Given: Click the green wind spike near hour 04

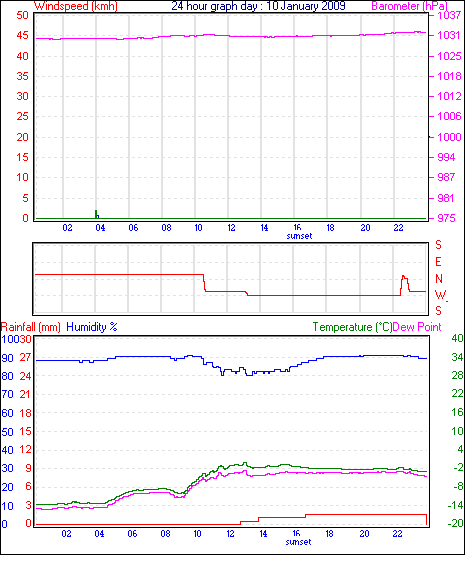Looking at the screenshot, I should (96, 214).
